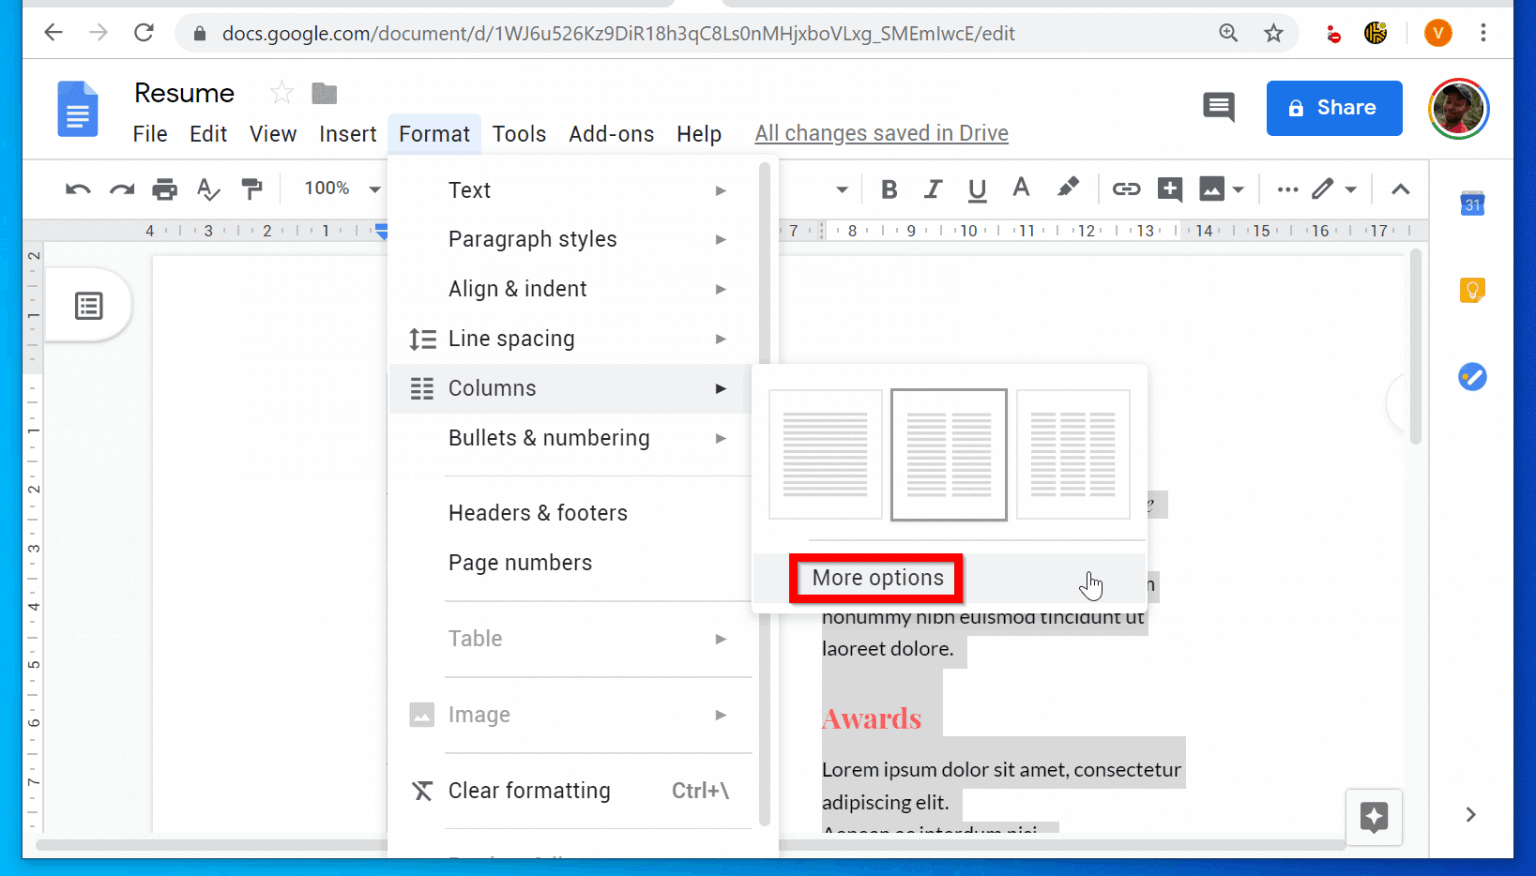
Task: Open Google Keep side panel
Action: pyautogui.click(x=1472, y=290)
